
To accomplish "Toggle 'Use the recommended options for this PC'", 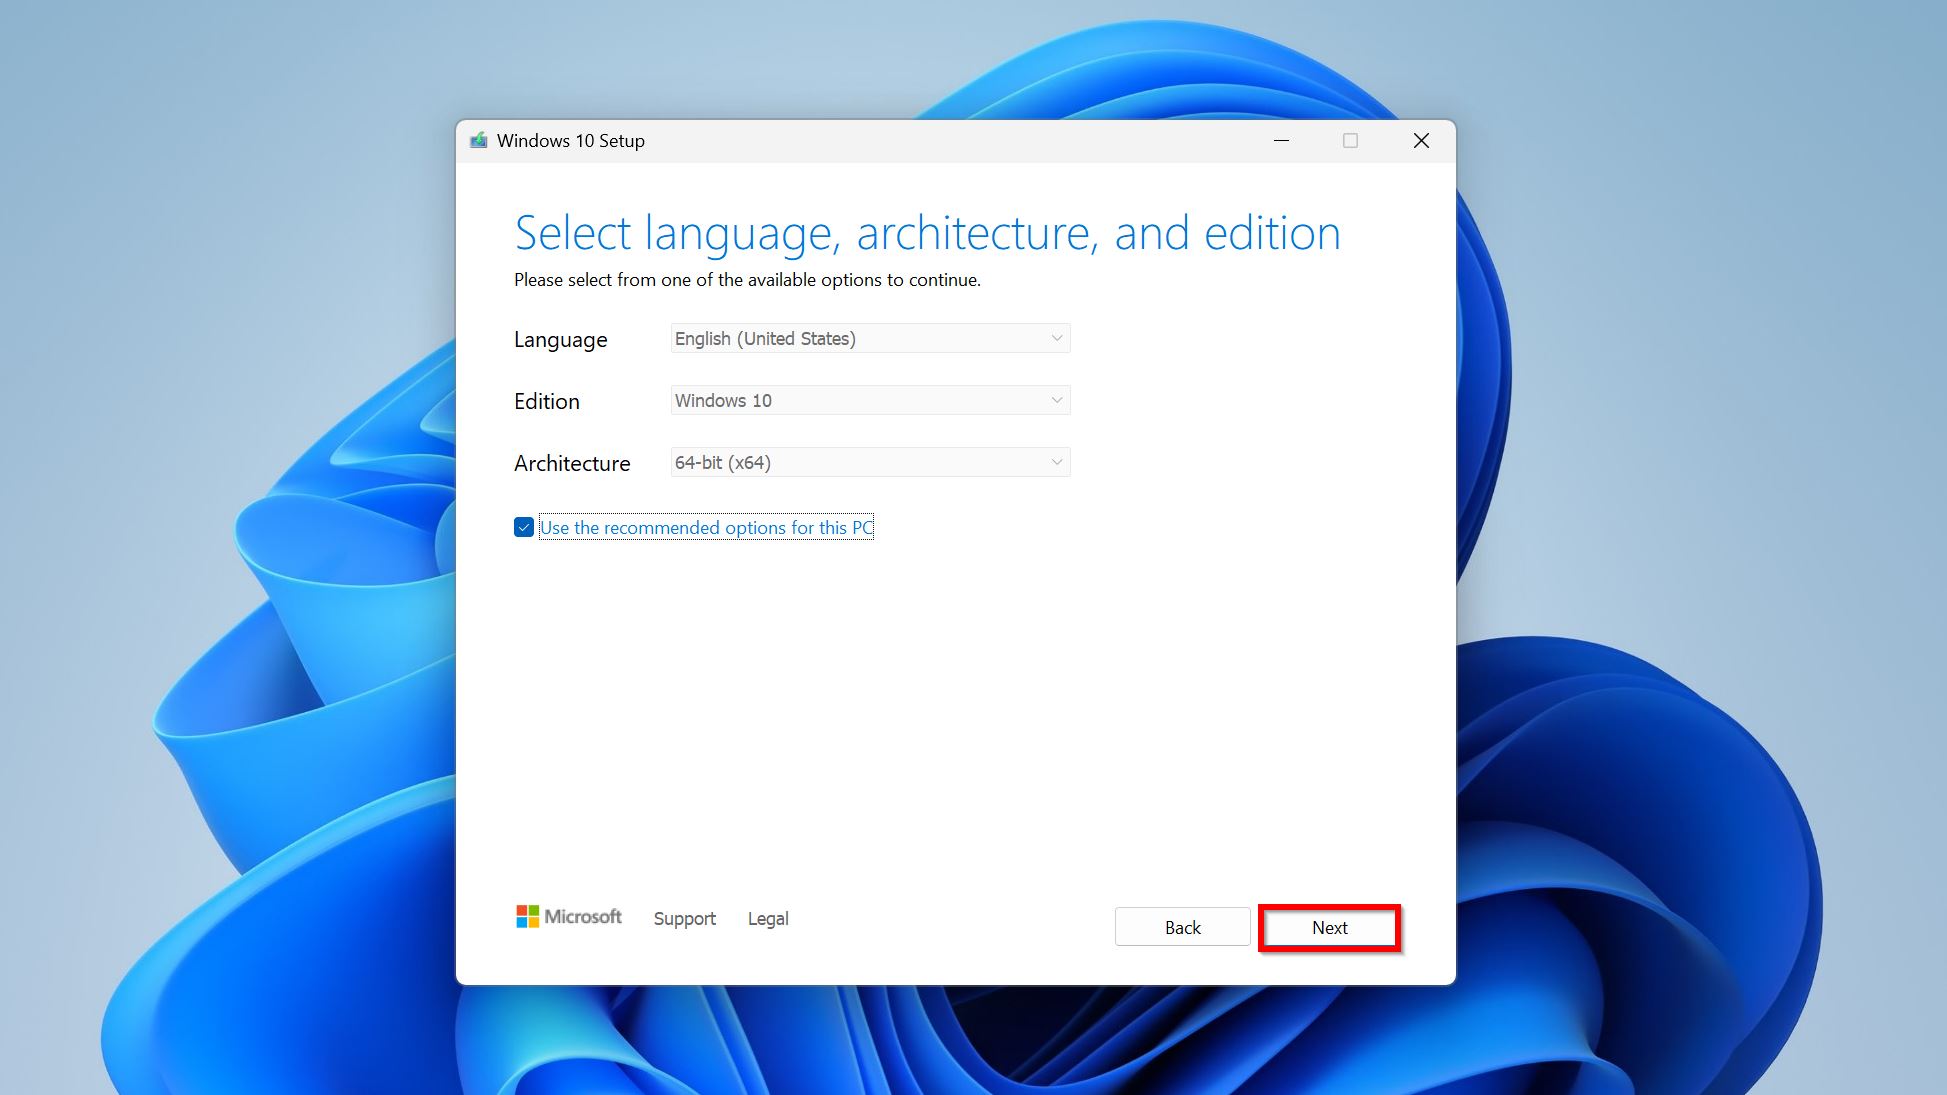I will pyautogui.click(x=522, y=527).
